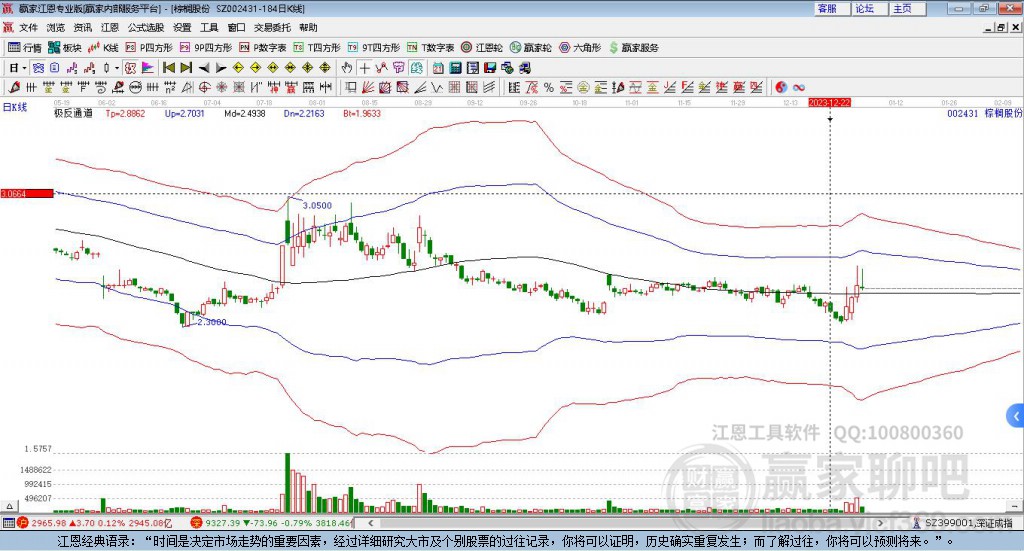This screenshot has height=551, width=1024.
Task: Click the 沪 Shanghai index status entry
Action: coord(95,523)
